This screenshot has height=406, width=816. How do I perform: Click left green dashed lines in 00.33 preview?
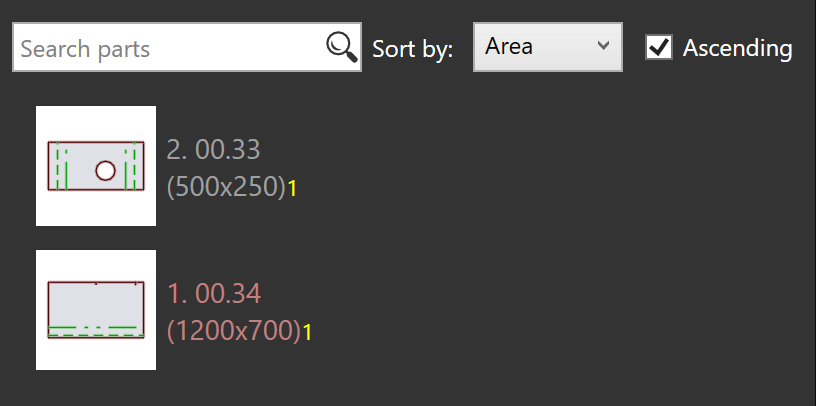click(62, 167)
